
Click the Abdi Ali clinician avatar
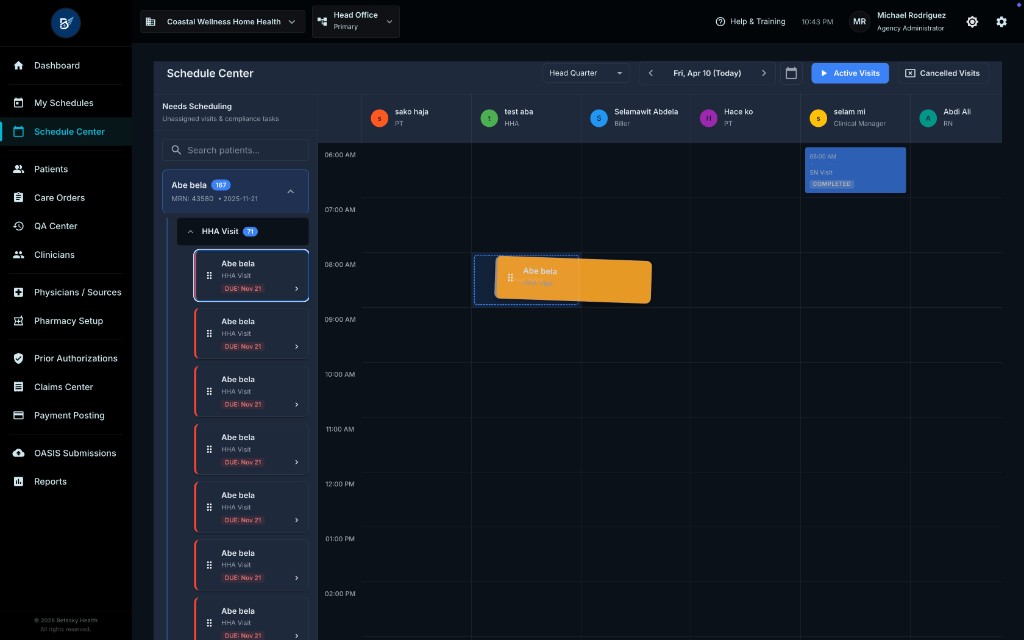point(928,118)
